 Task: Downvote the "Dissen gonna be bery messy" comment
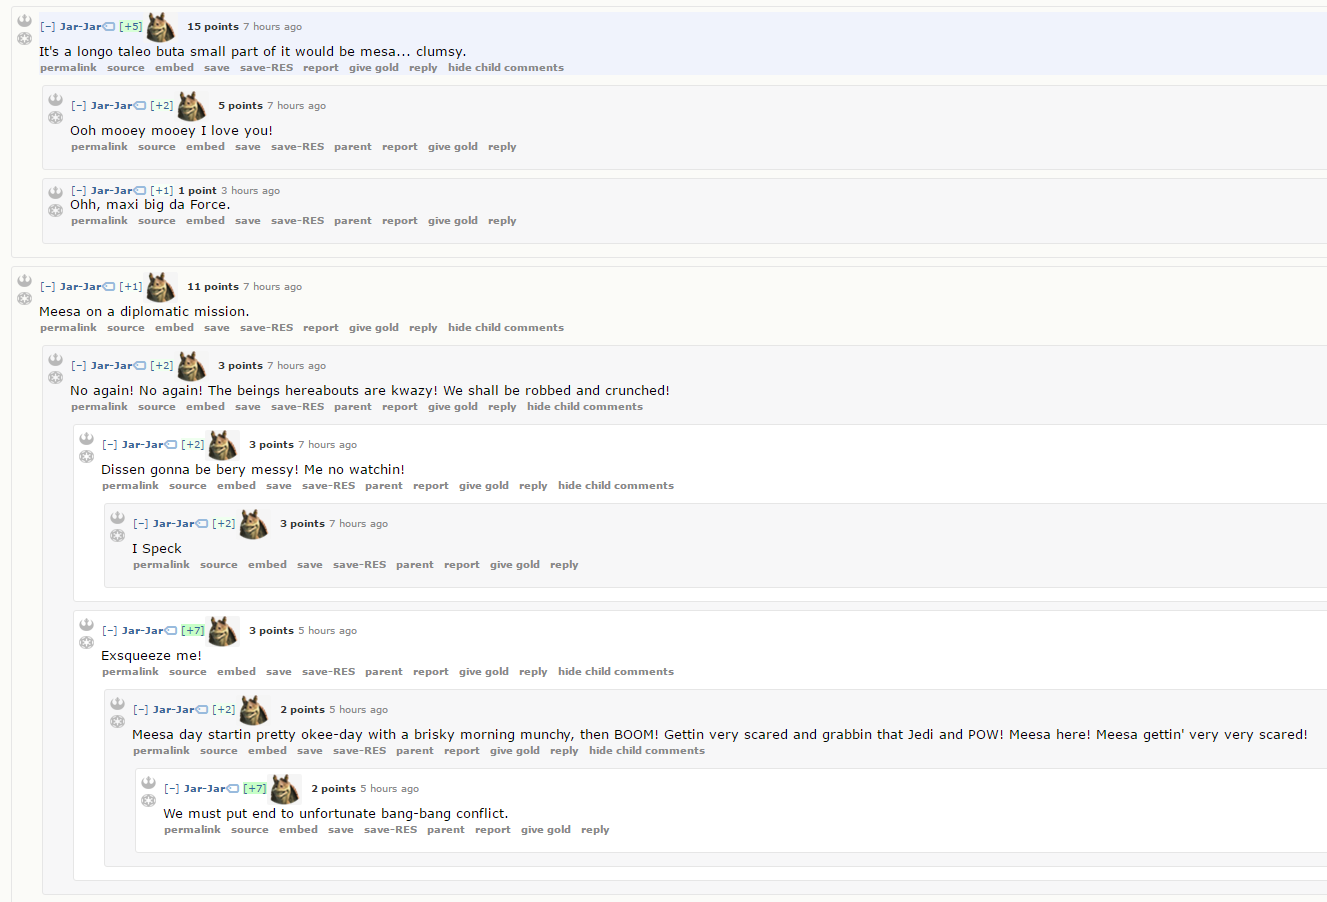pyautogui.click(x=87, y=457)
